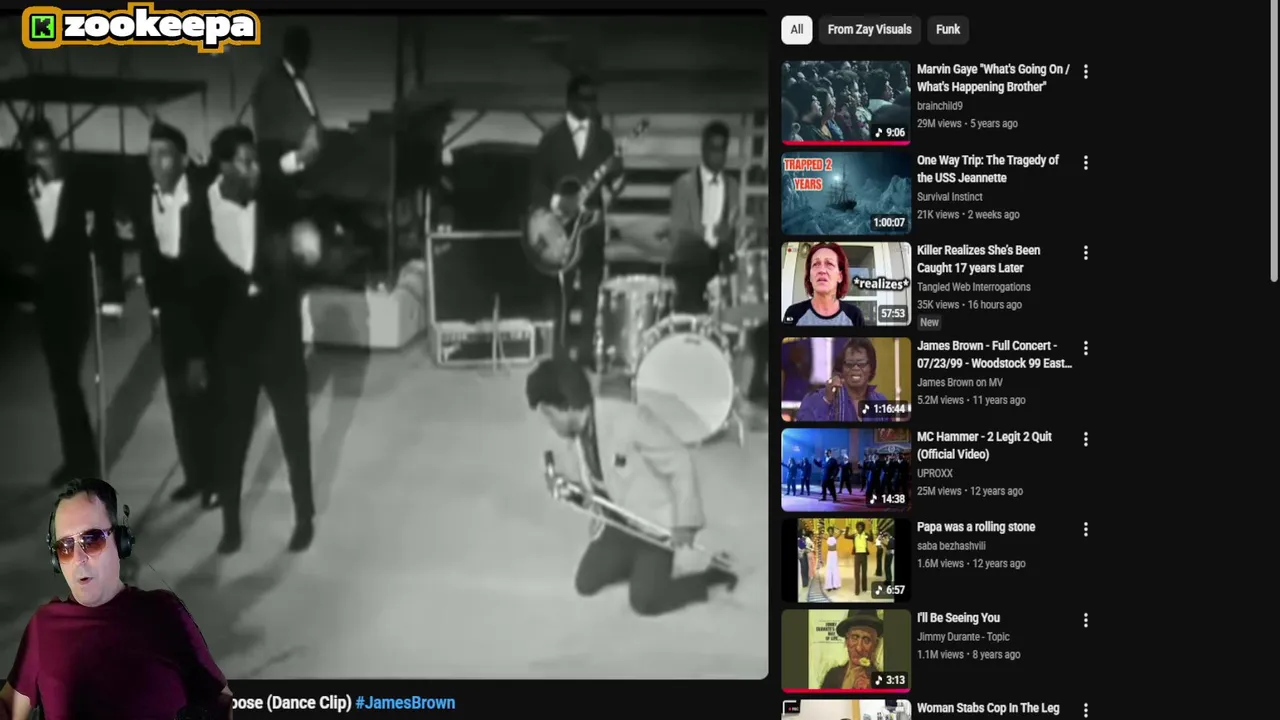Open One Way Trip video title
Screen dimensions: 1280x720
click(x=988, y=169)
